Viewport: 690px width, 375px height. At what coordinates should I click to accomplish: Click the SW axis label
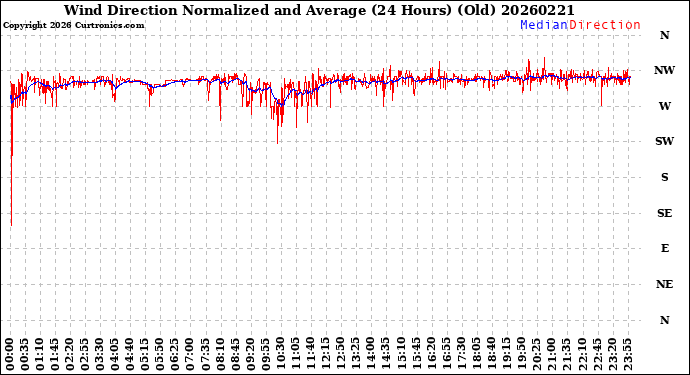(664, 141)
